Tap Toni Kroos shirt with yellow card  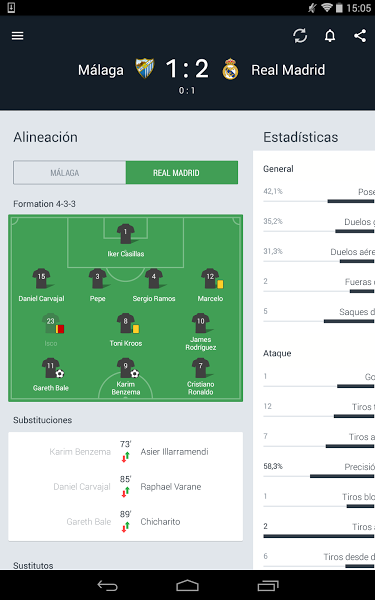pos(127,324)
